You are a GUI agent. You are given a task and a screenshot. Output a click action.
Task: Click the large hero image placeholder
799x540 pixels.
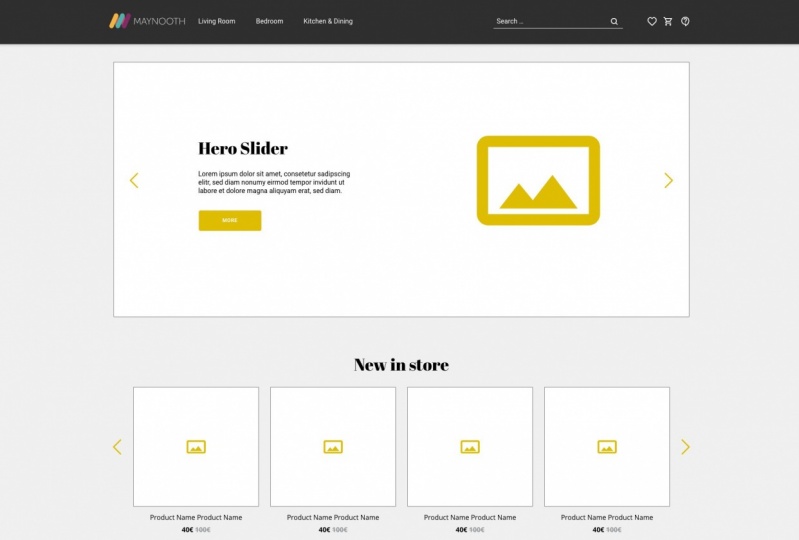pos(538,180)
